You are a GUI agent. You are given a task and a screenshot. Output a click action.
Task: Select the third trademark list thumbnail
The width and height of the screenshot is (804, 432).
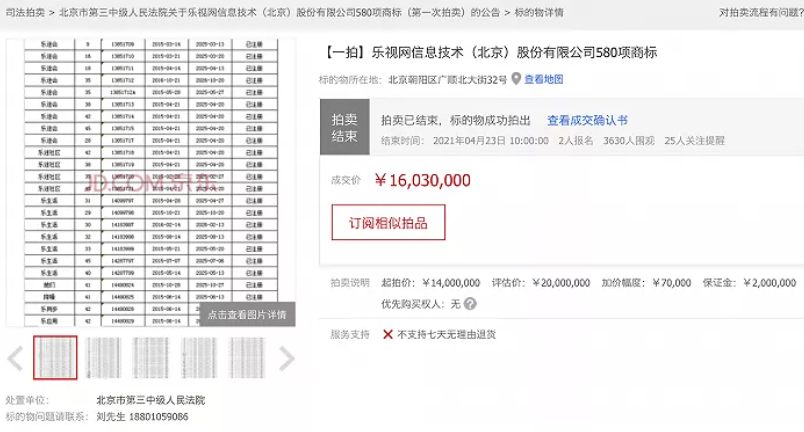coord(151,358)
